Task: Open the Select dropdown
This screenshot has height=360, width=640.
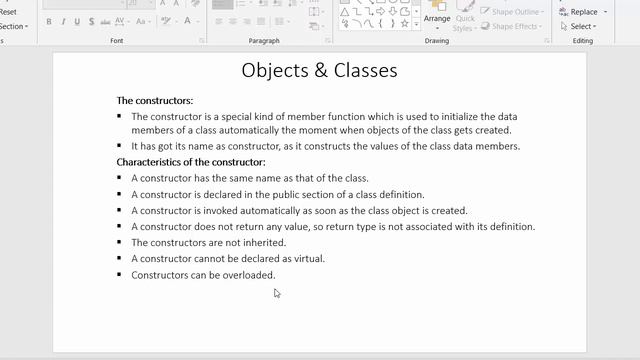Action: (579, 27)
